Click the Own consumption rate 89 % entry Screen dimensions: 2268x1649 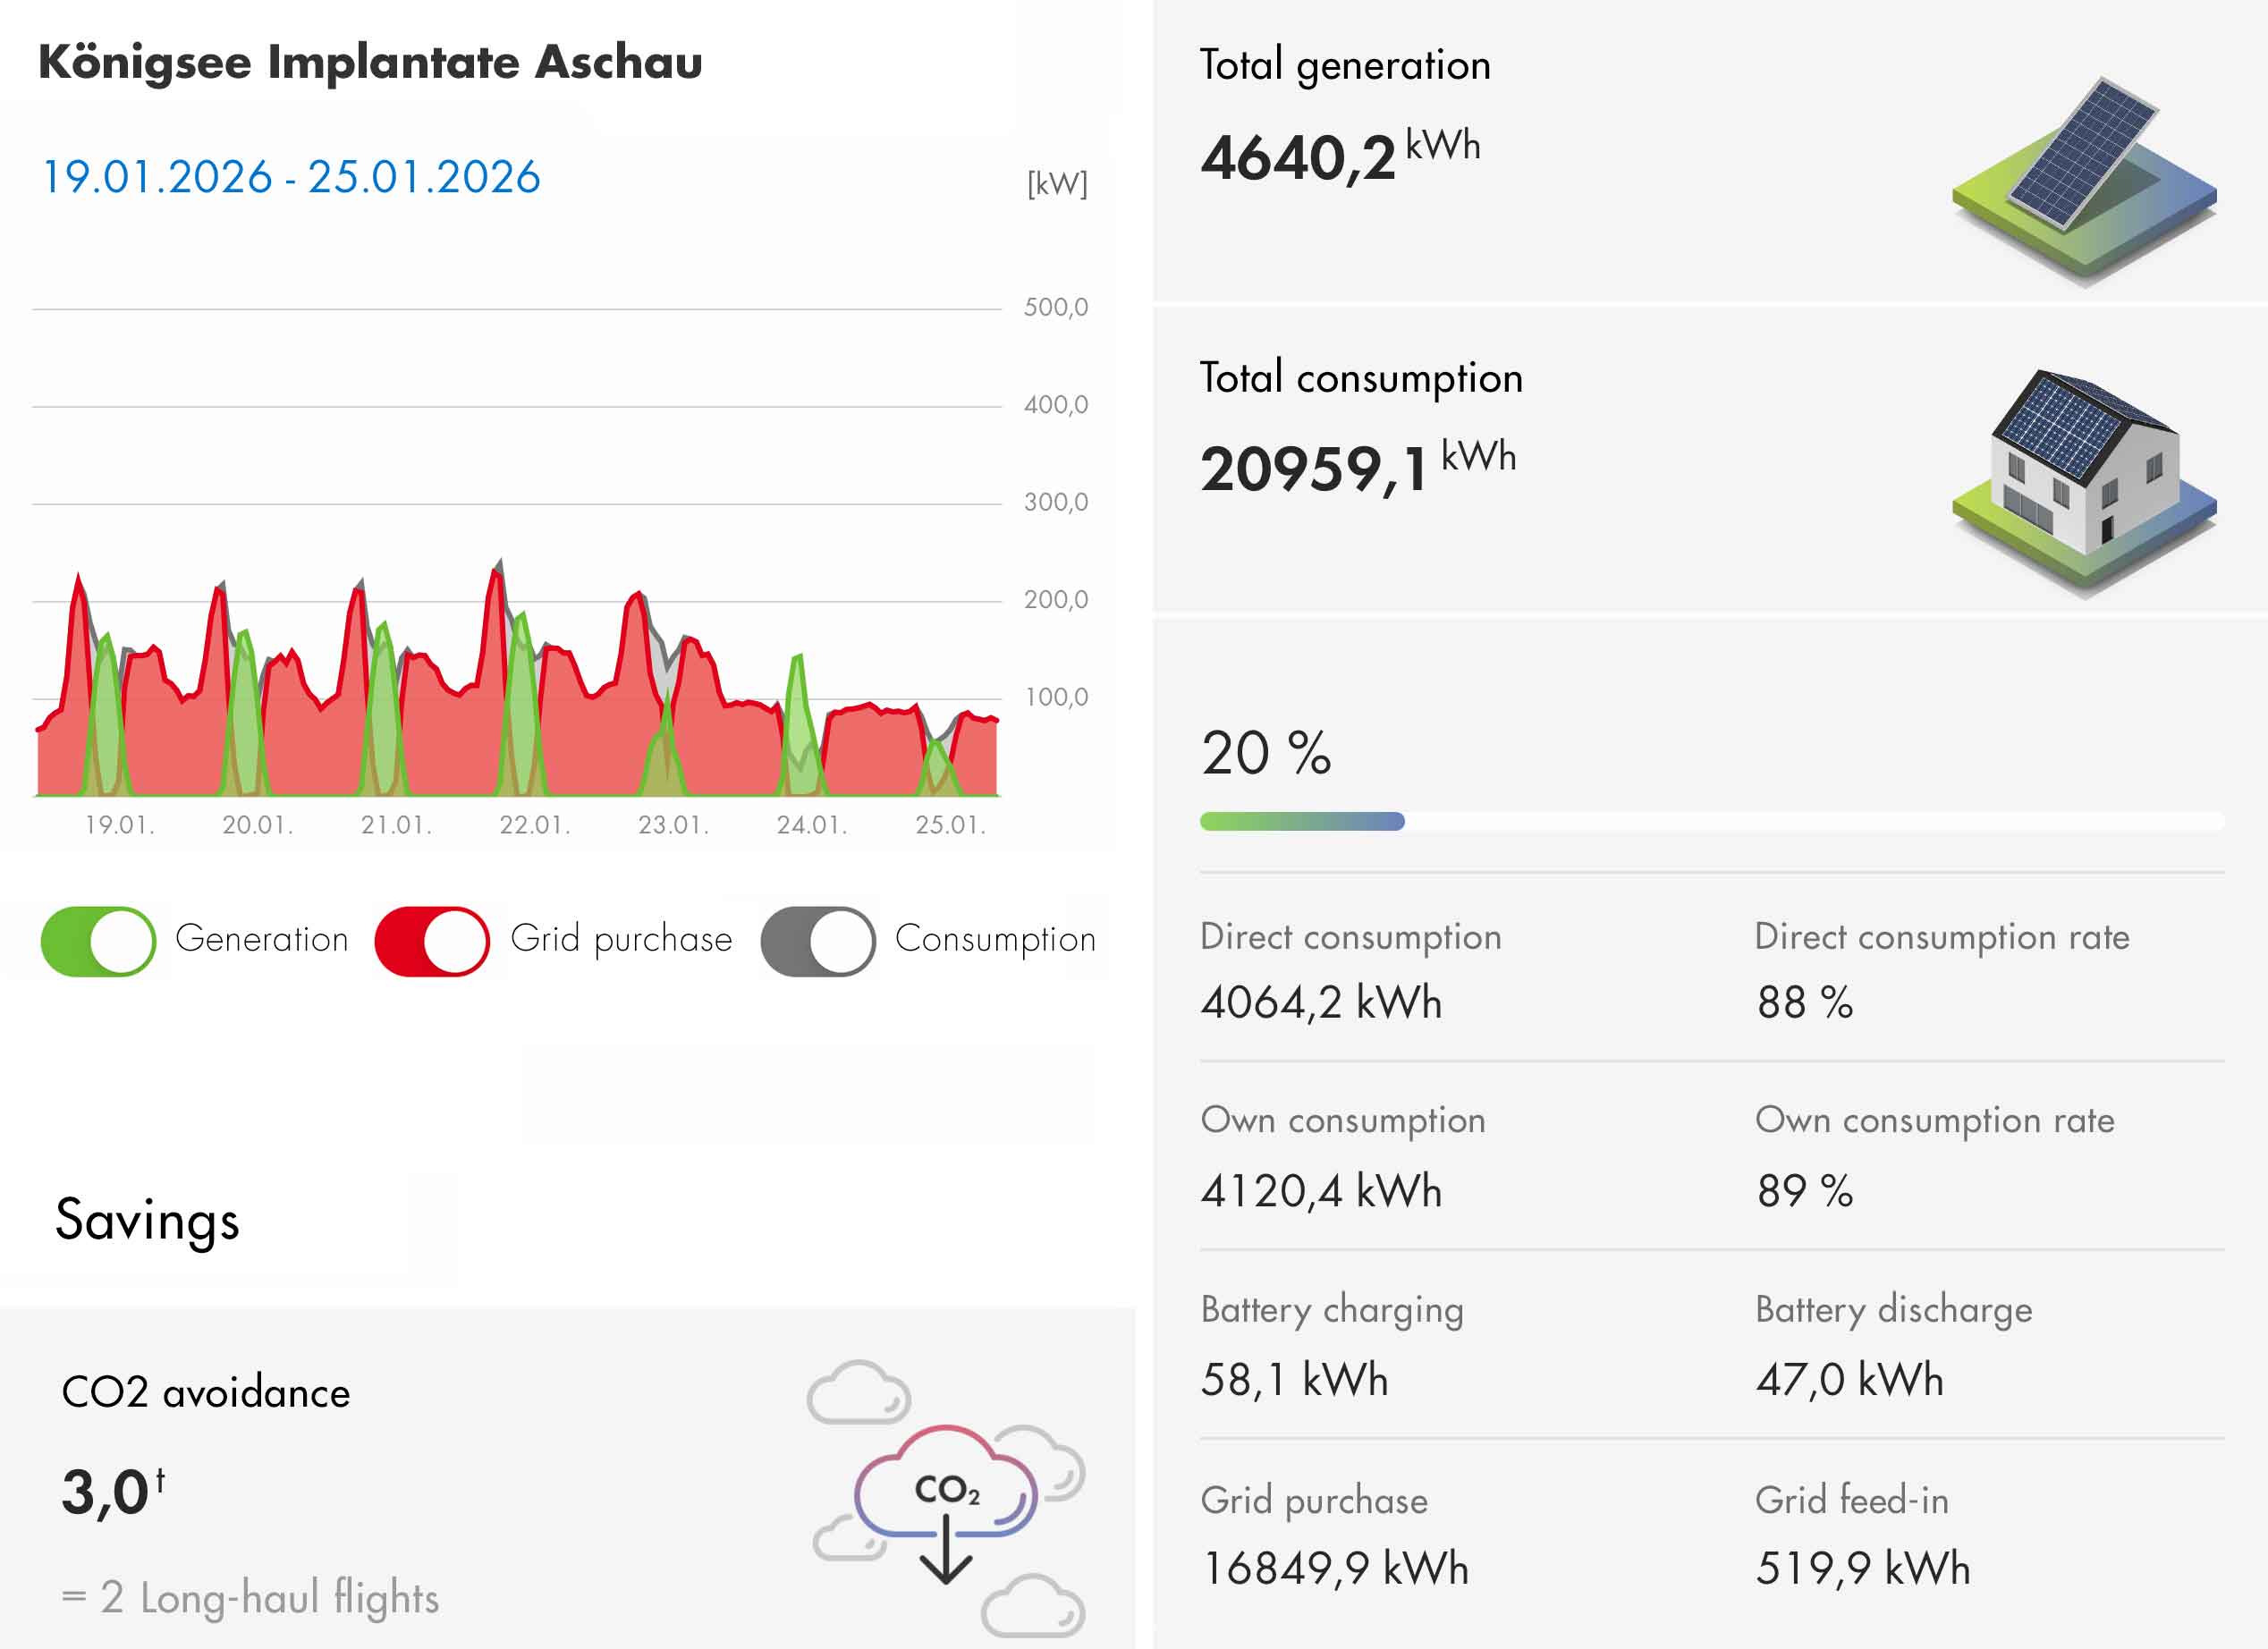1805,1190
